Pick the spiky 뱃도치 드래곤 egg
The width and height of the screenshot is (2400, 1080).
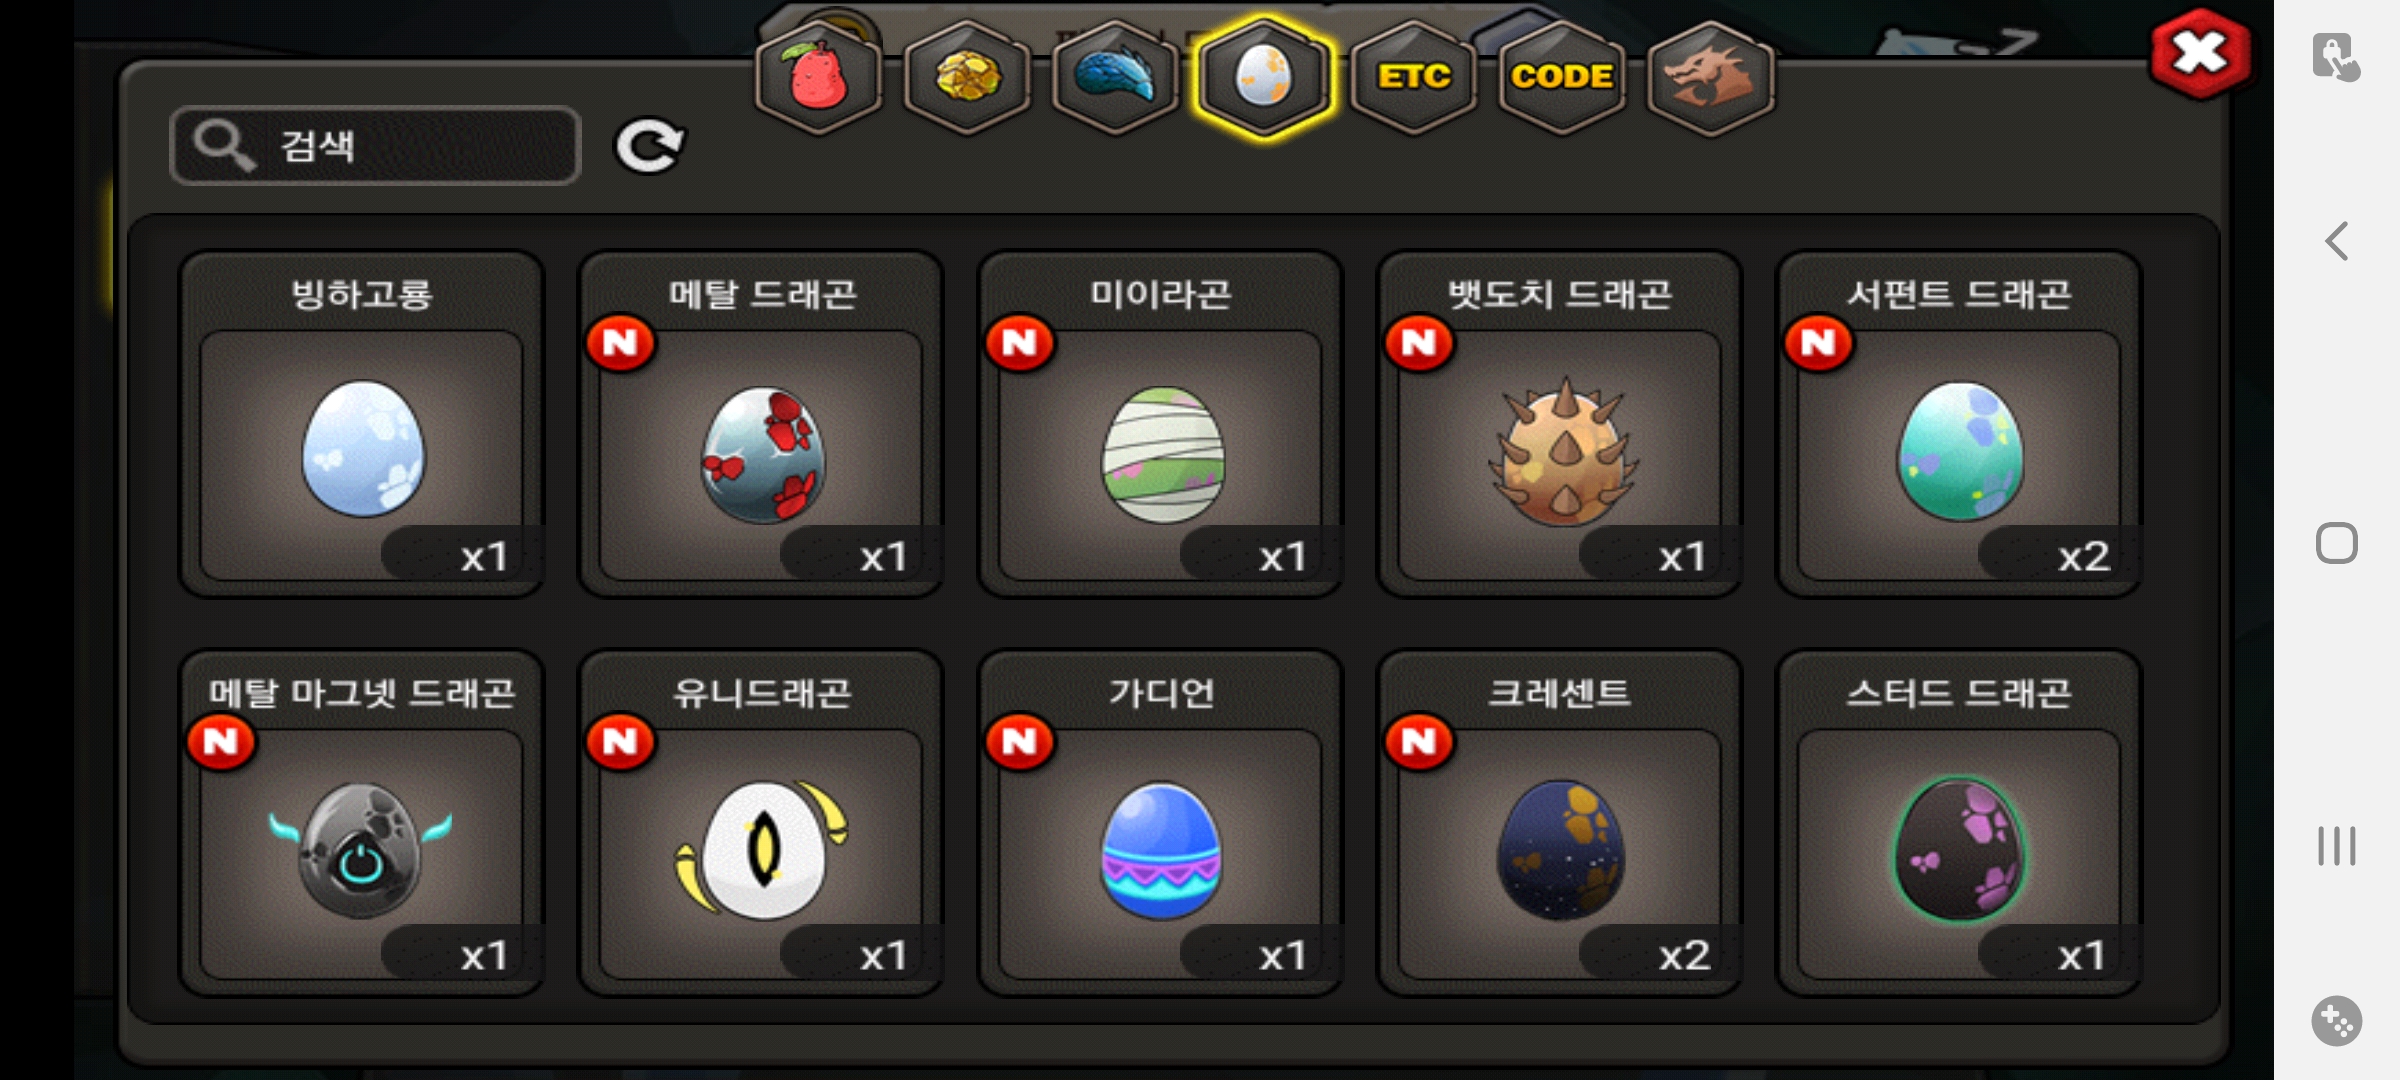click(1560, 424)
